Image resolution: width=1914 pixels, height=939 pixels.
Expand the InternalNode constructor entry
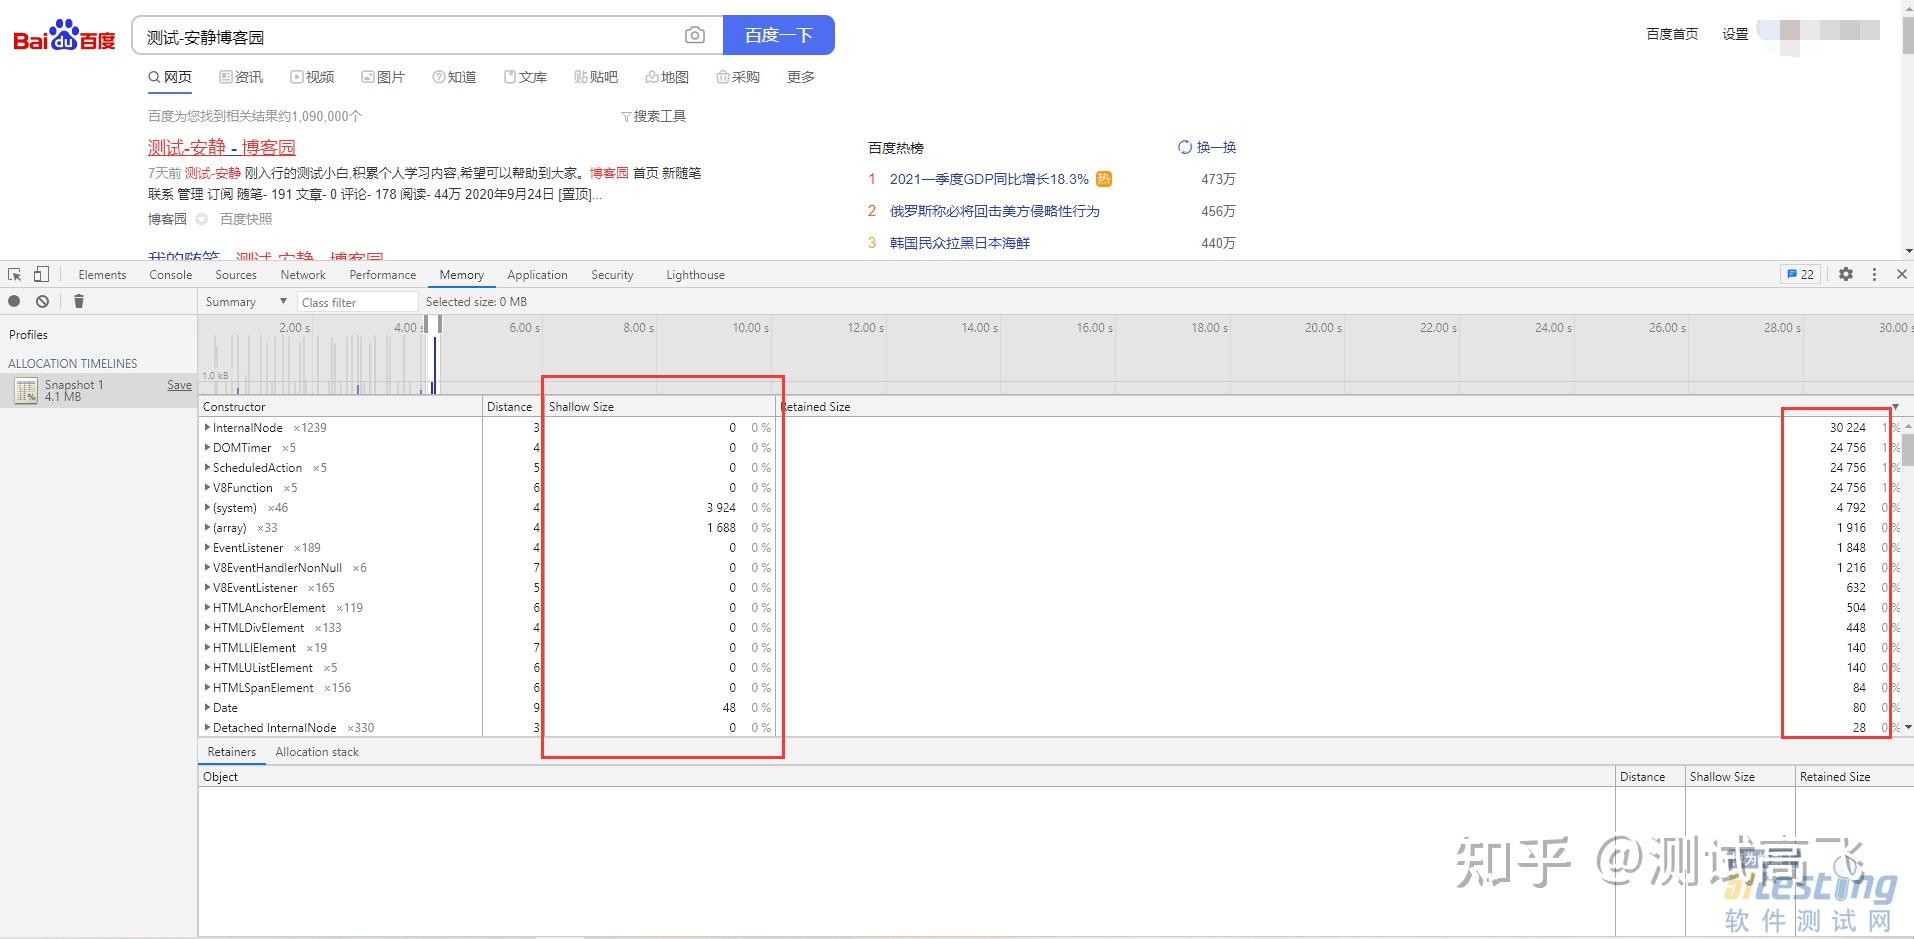click(207, 427)
